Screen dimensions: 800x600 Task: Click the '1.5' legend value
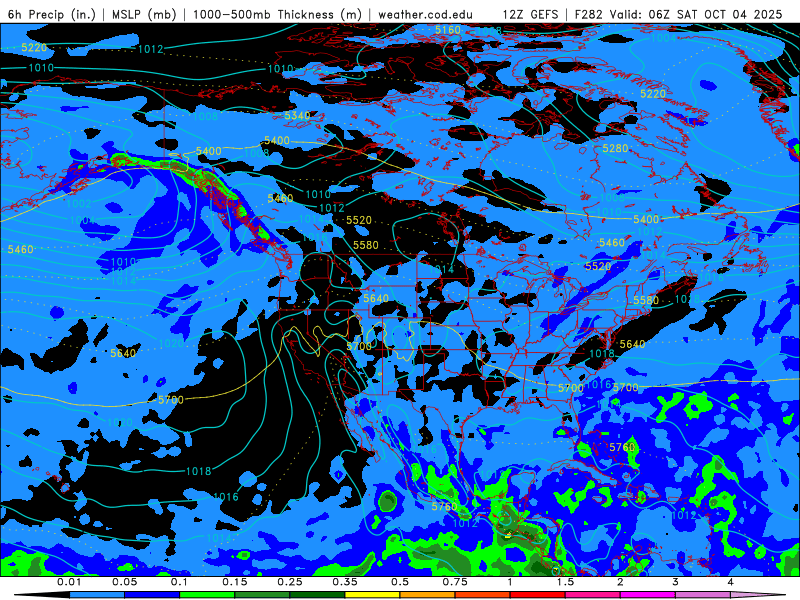click(x=565, y=582)
